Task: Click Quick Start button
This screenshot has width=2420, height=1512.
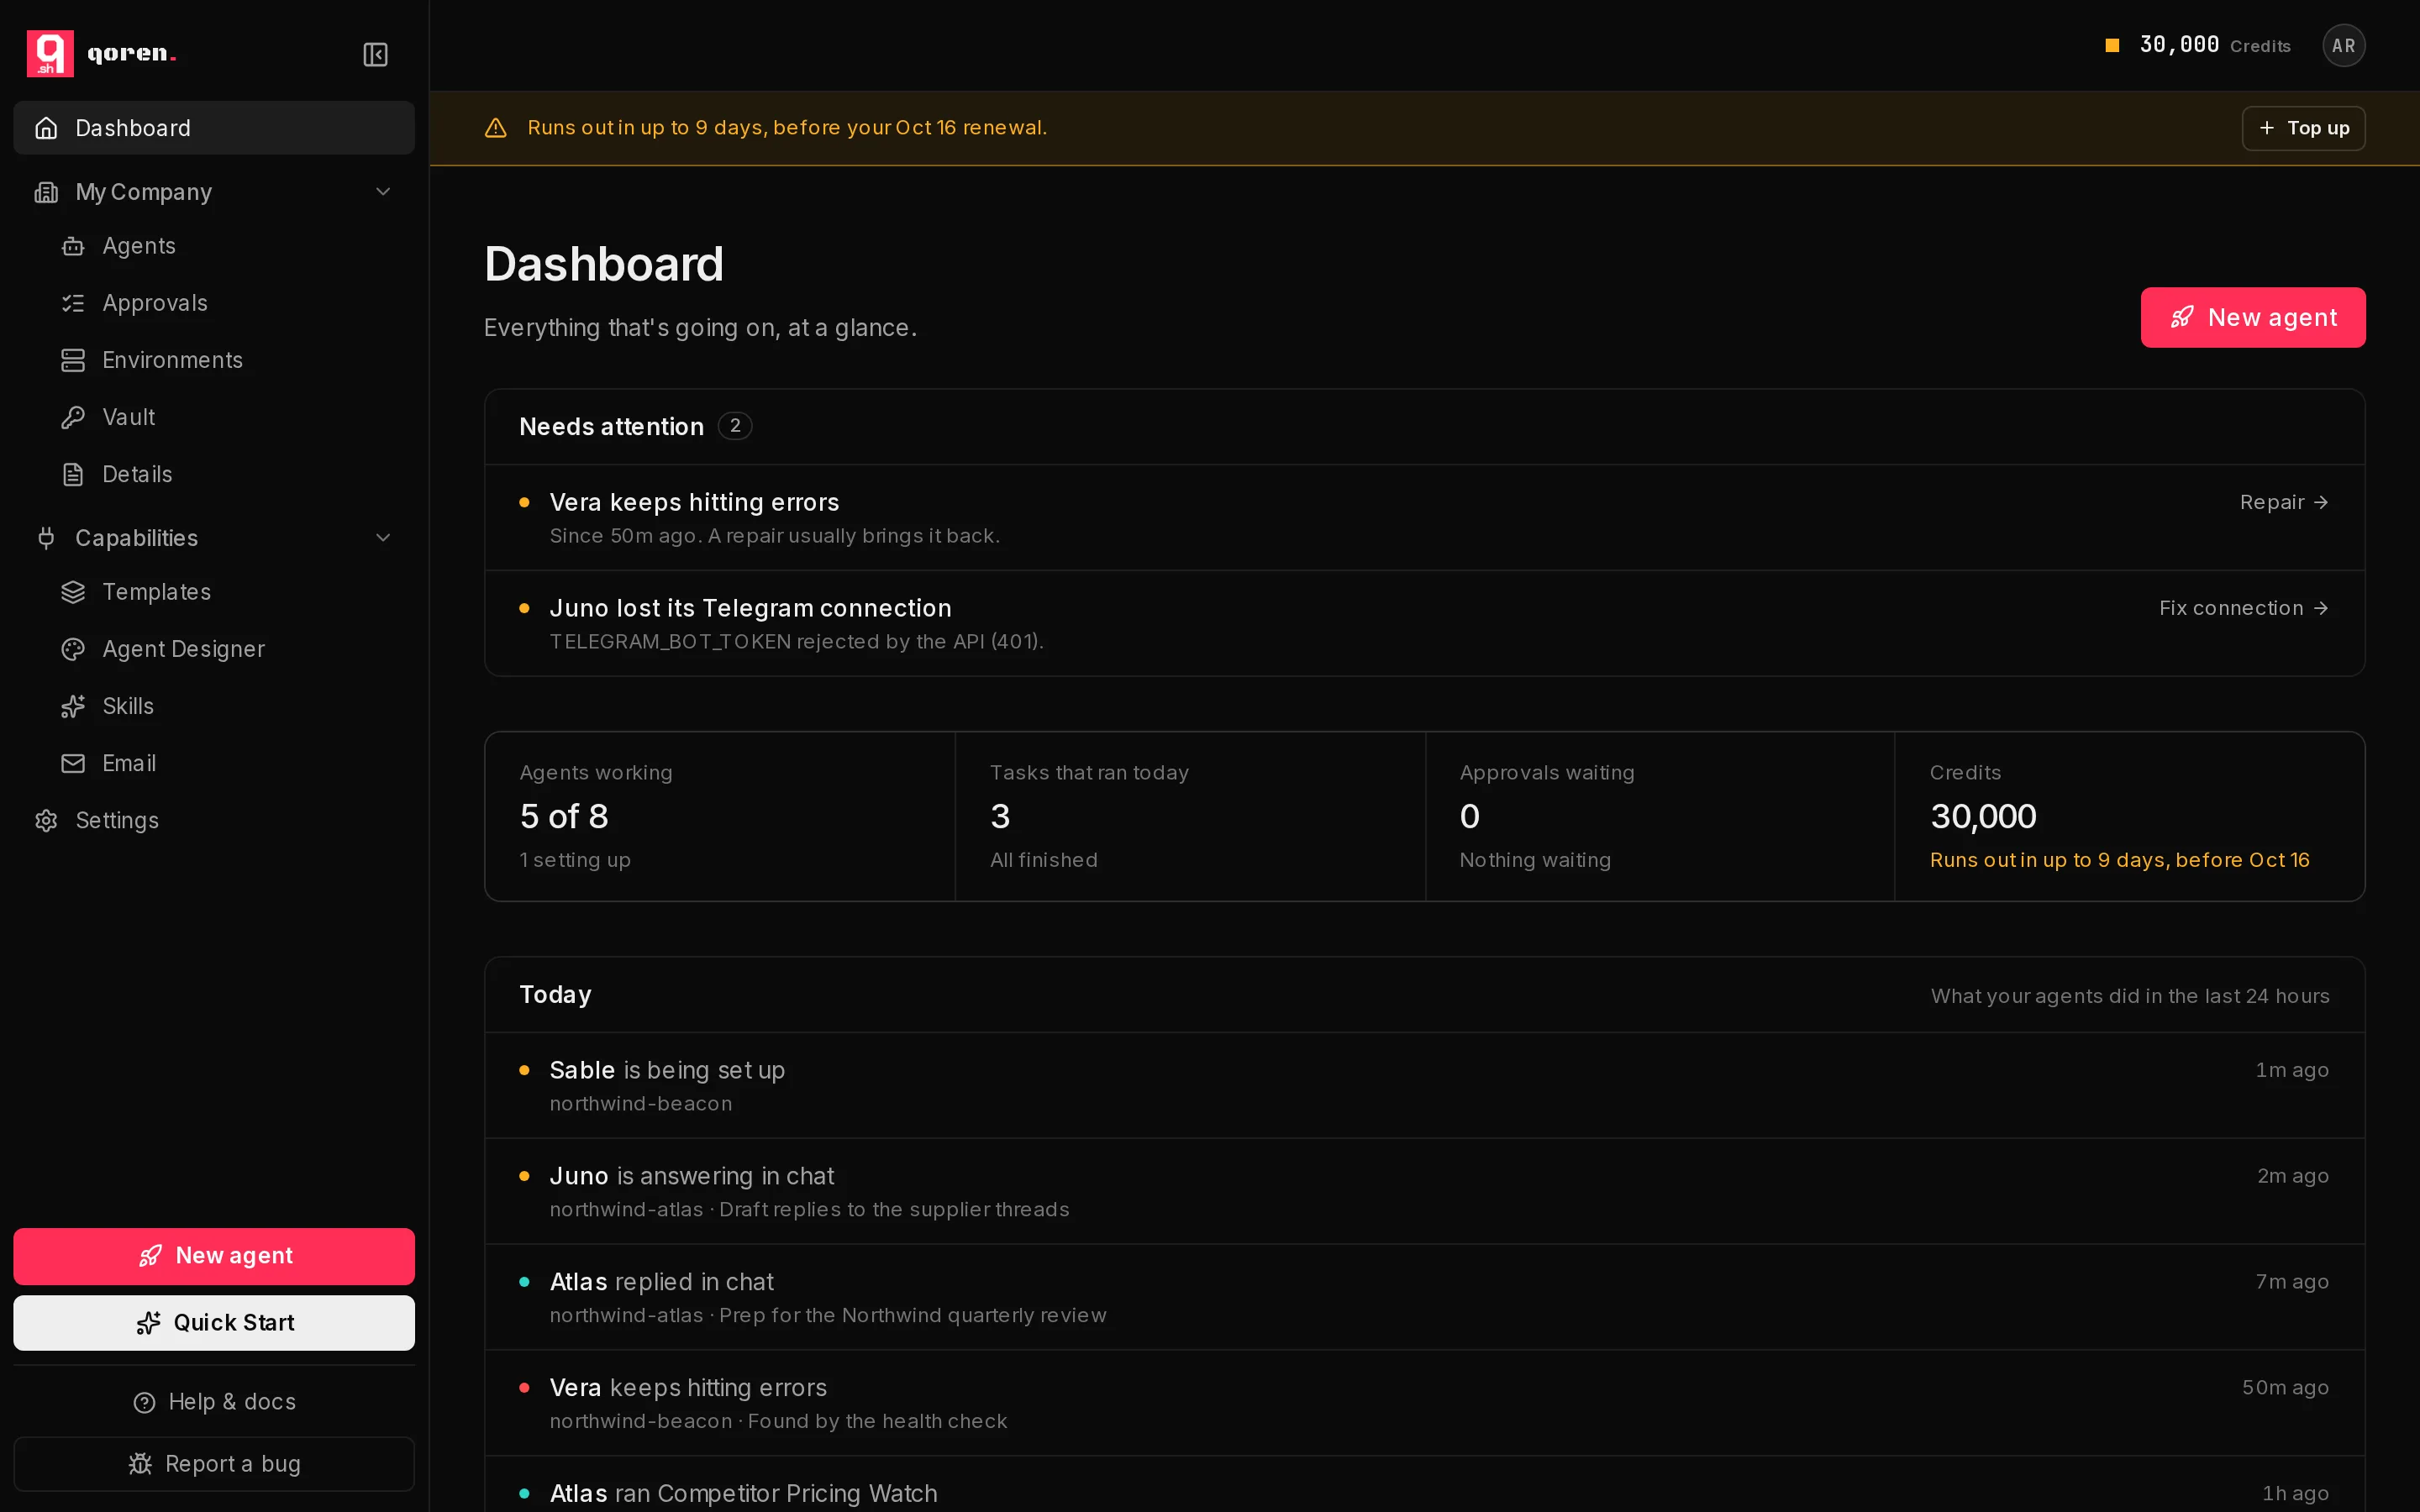Action: (x=214, y=1323)
